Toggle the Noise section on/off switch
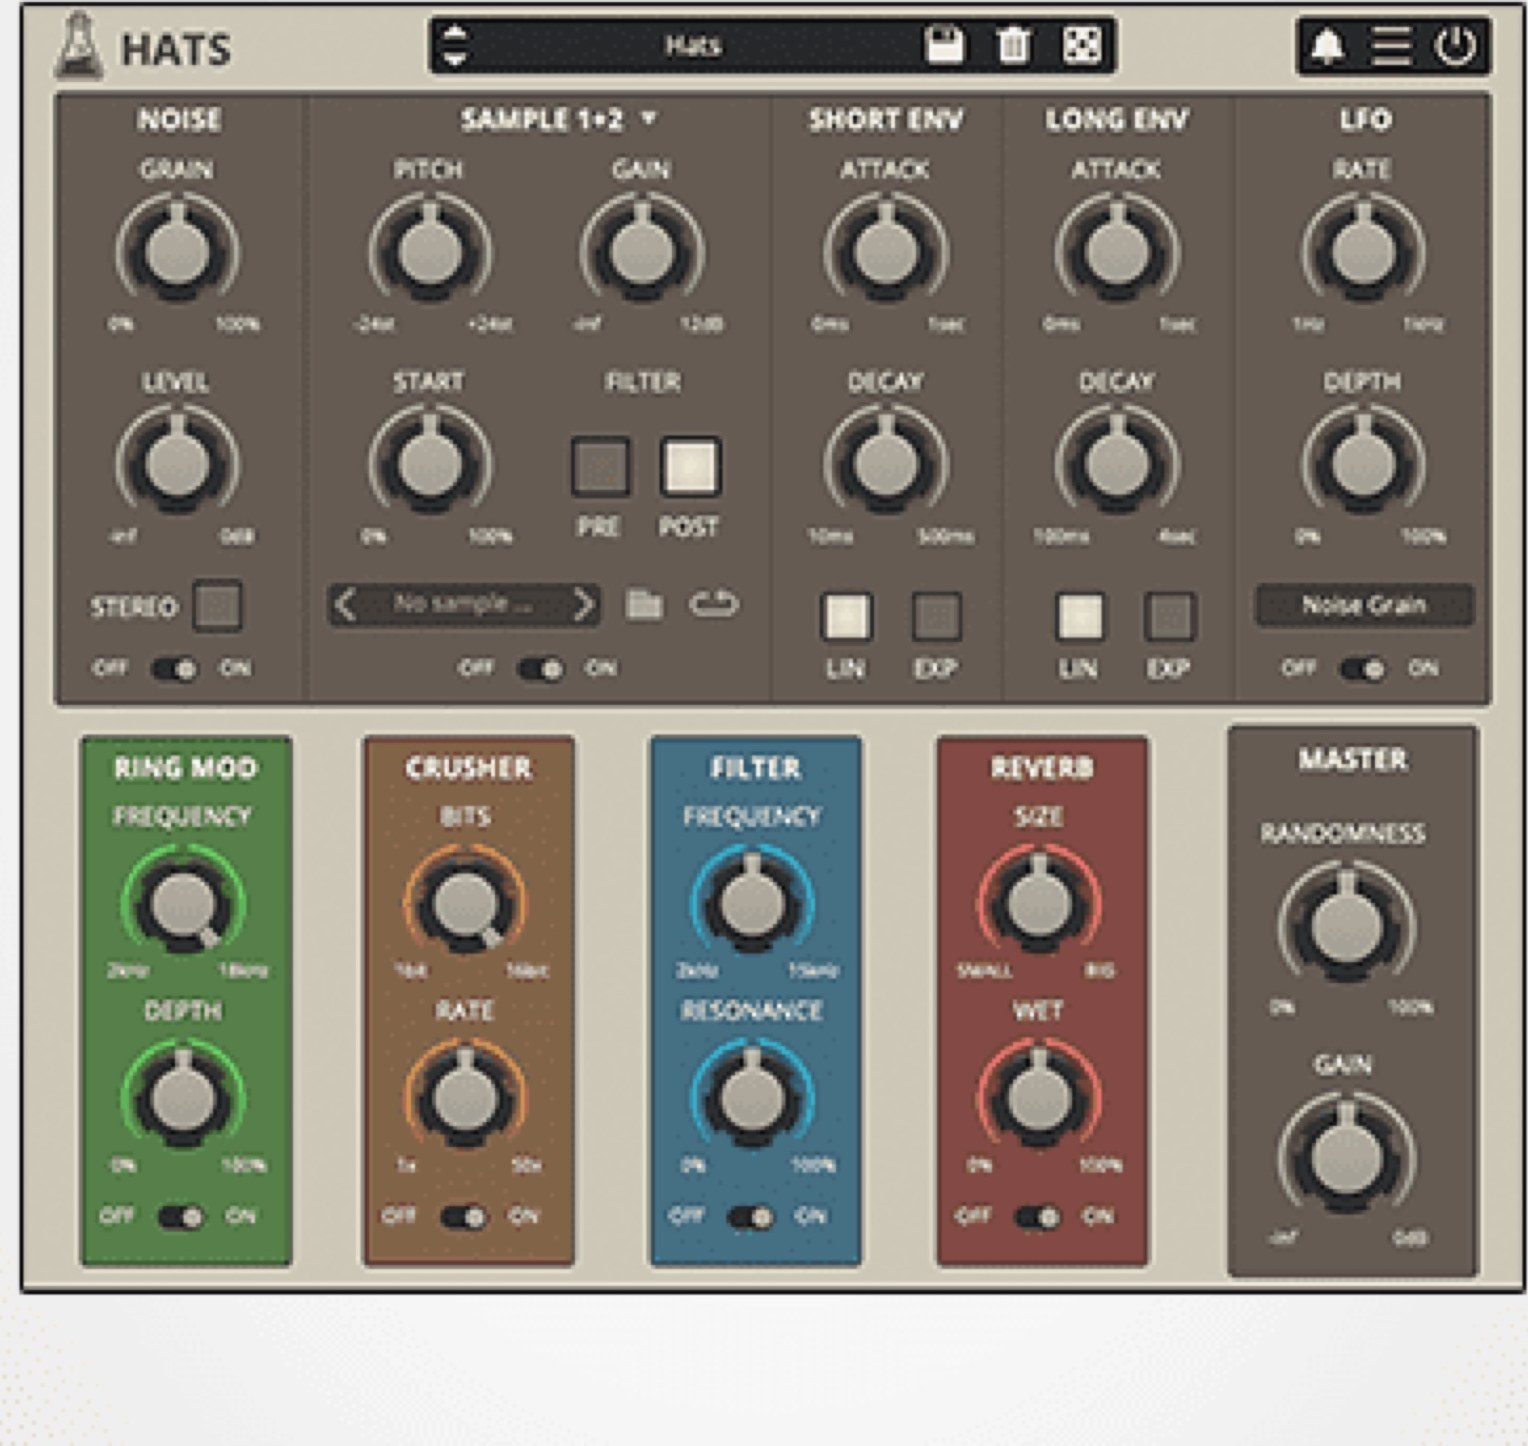 point(174,669)
